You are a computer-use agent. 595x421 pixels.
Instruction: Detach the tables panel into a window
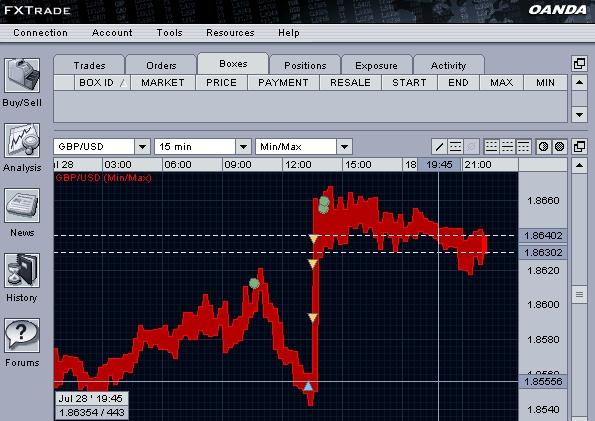coord(579,64)
